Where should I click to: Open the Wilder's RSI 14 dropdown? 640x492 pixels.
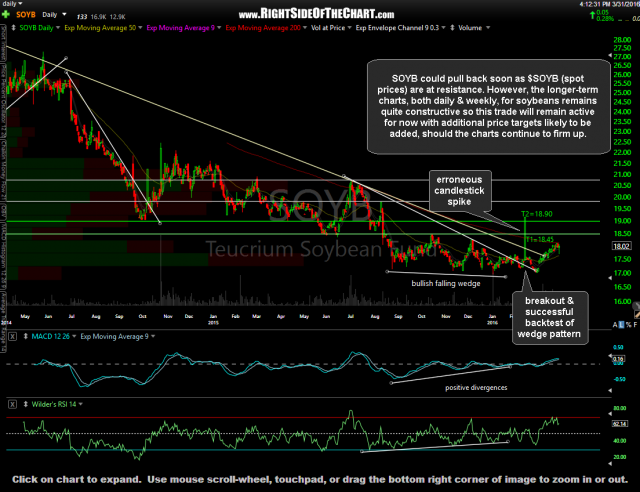[x=80, y=404]
